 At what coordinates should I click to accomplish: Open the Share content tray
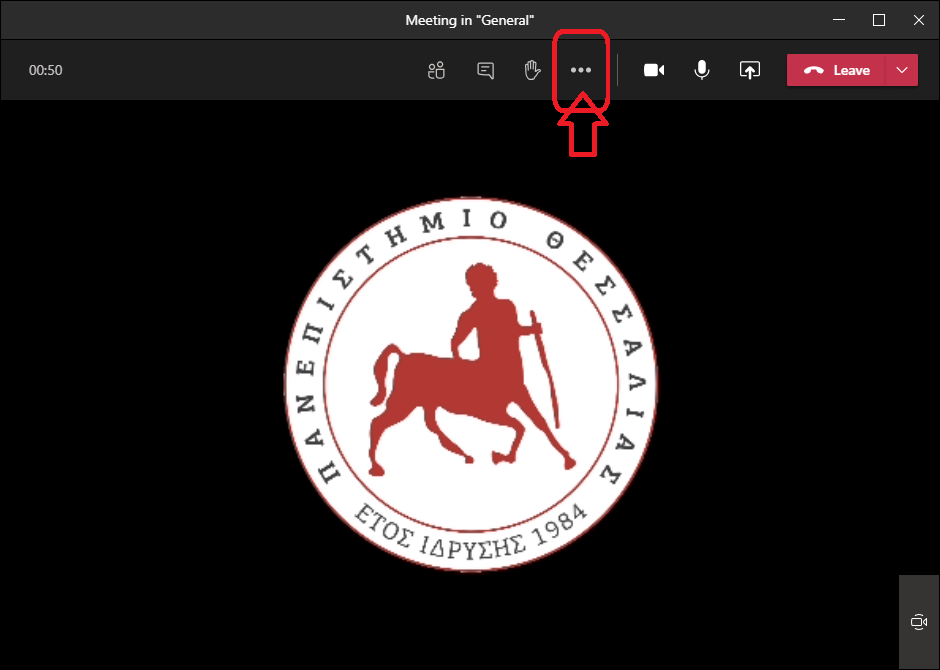coord(750,70)
